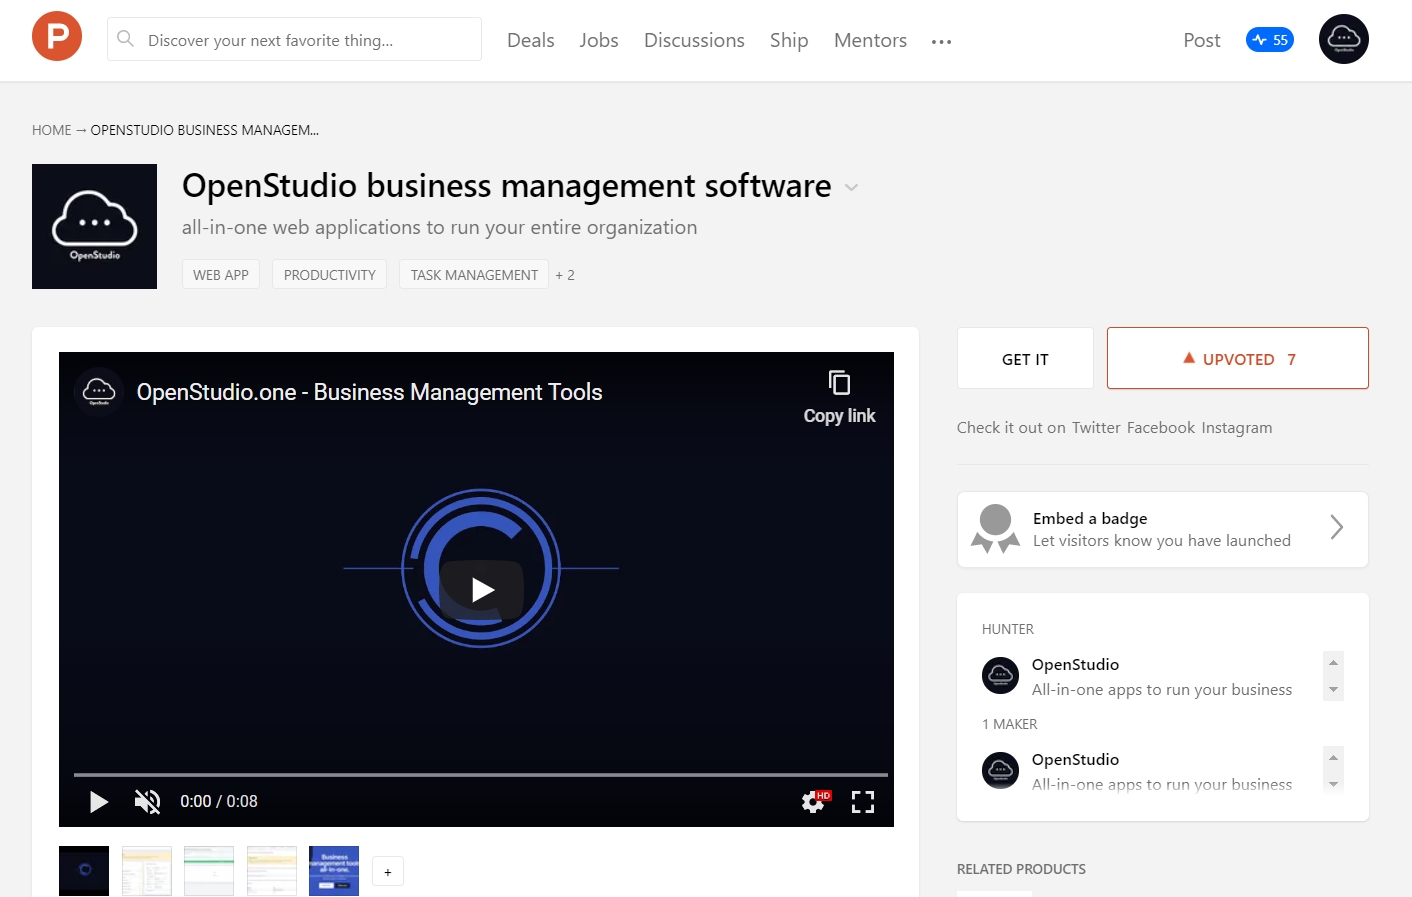1412x897 pixels.
Task: Click the Post link
Action: (x=1202, y=40)
